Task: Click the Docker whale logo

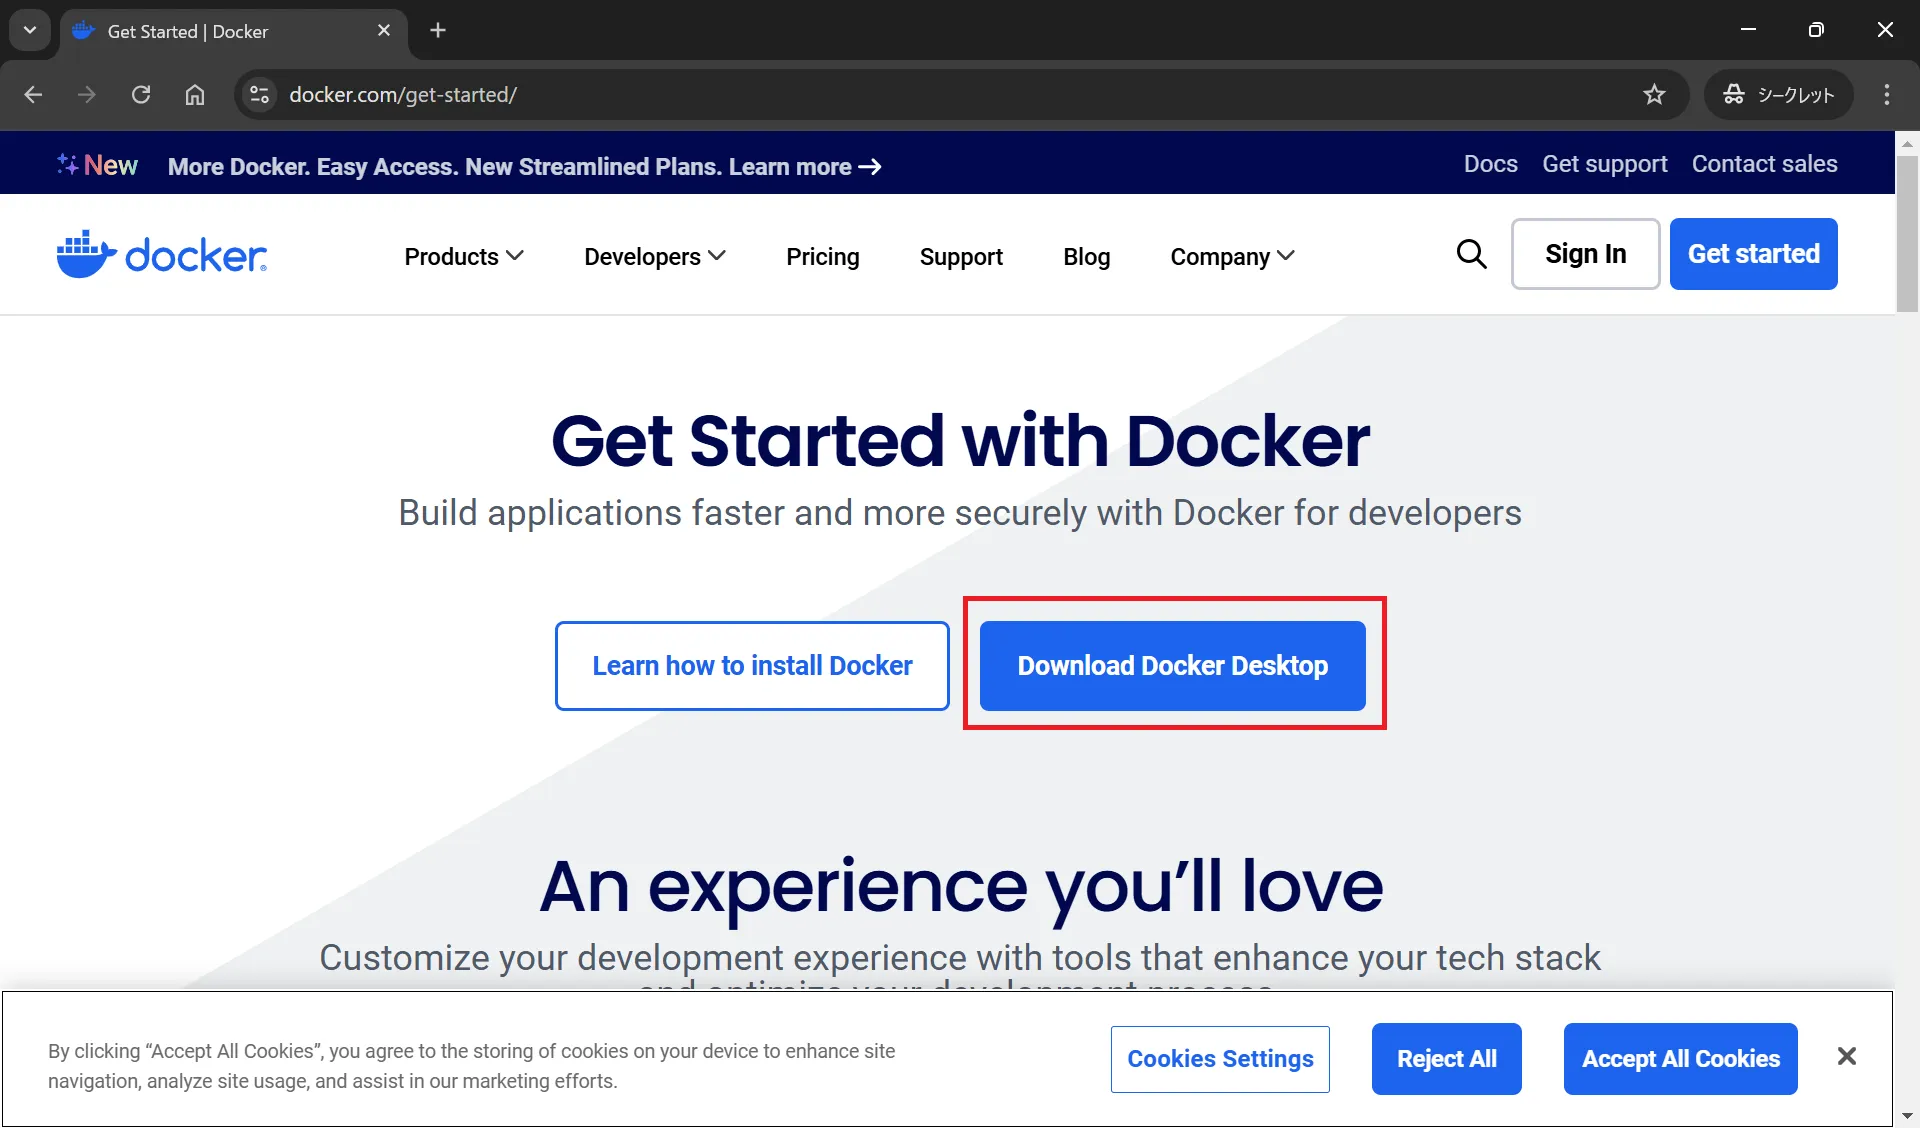Action: [162, 254]
